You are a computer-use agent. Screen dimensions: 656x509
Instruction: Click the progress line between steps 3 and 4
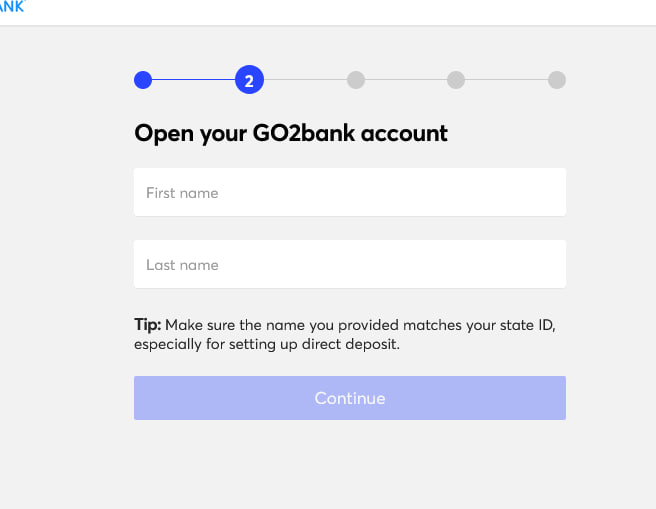[406, 80]
